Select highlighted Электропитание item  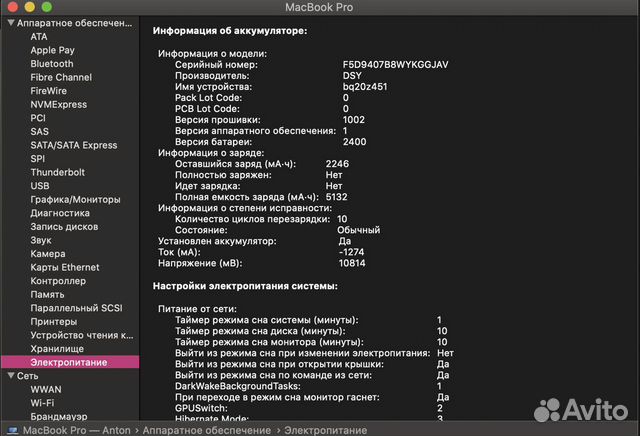point(70,362)
